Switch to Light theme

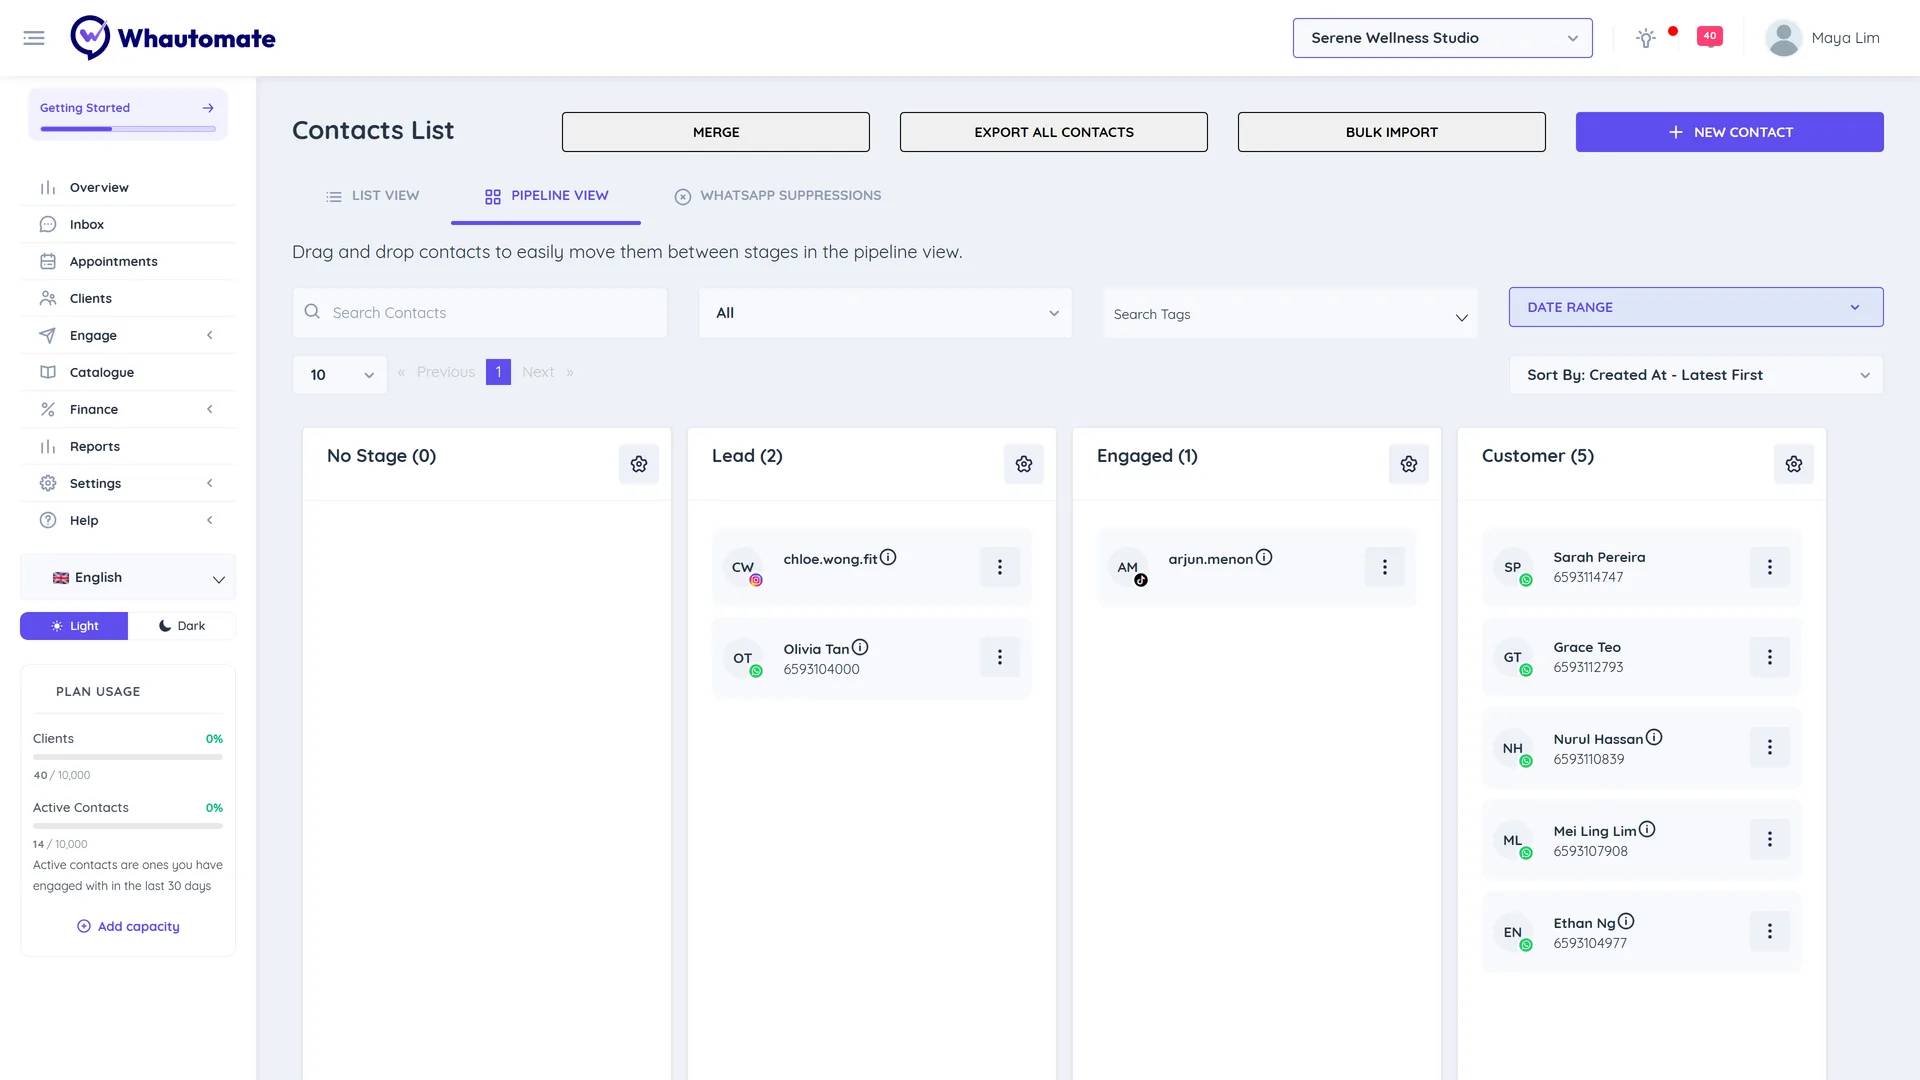coord(74,626)
